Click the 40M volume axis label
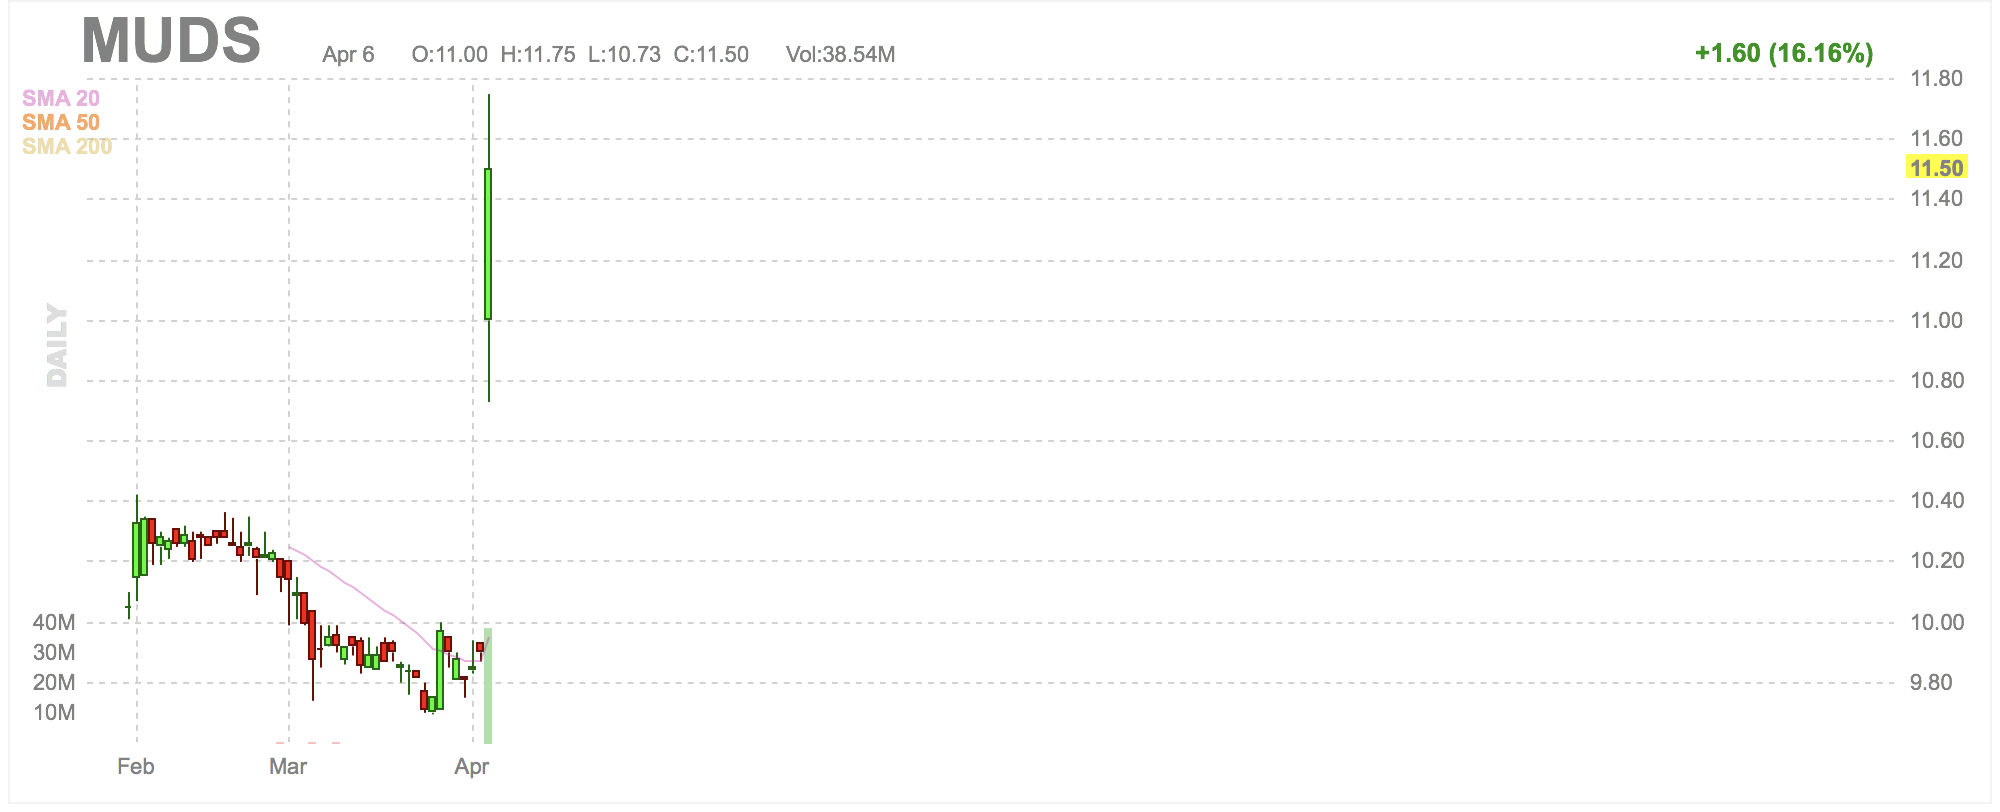 (54, 622)
